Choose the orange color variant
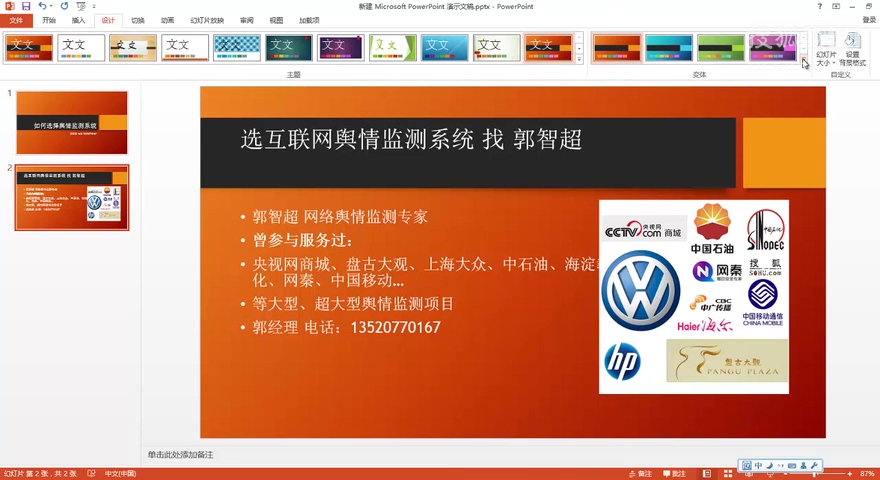This screenshot has height=480, width=880. pyautogui.click(x=617, y=48)
